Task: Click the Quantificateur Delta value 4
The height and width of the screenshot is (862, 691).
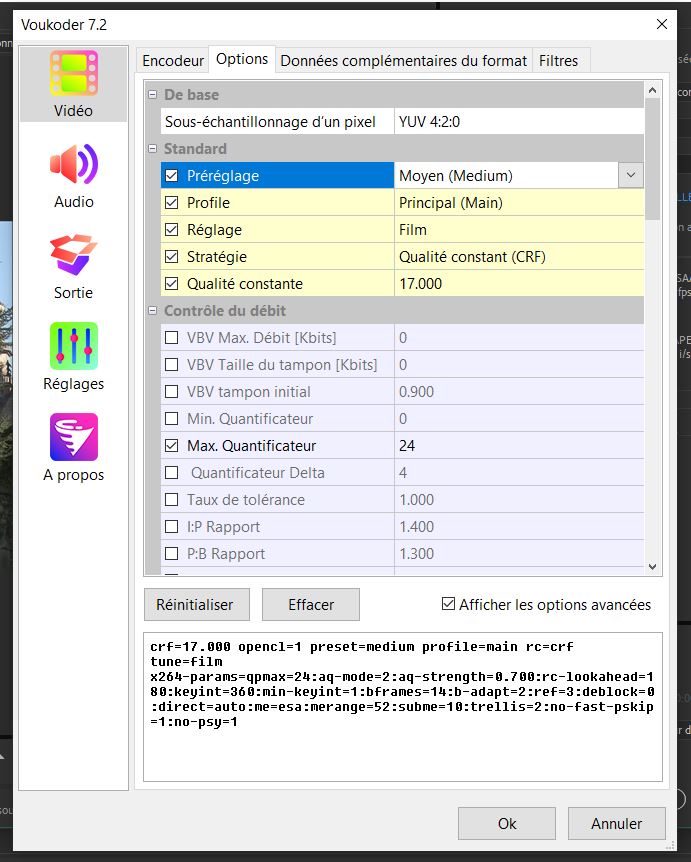Action: point(519,472)
